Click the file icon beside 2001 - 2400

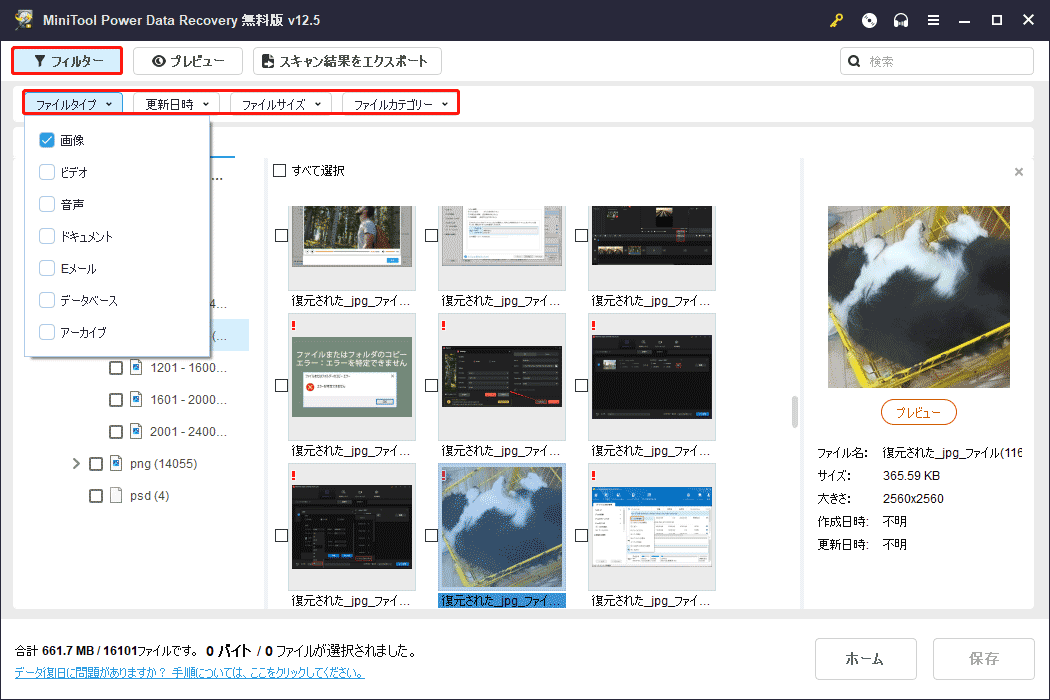[136, 431]
